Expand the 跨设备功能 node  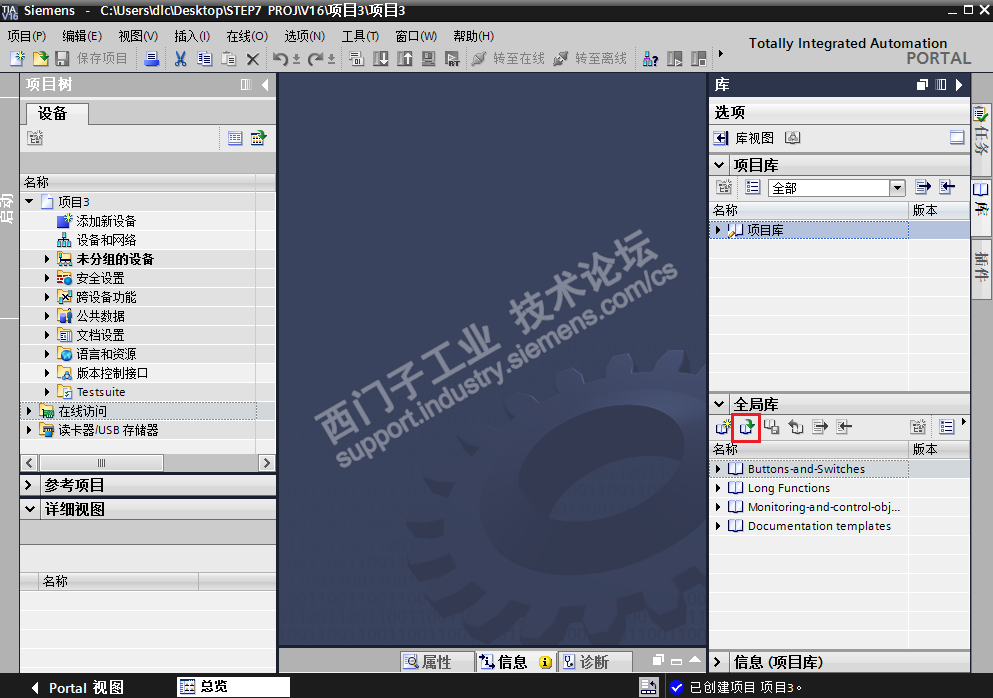pyautogui.click(x=47, y=297)
